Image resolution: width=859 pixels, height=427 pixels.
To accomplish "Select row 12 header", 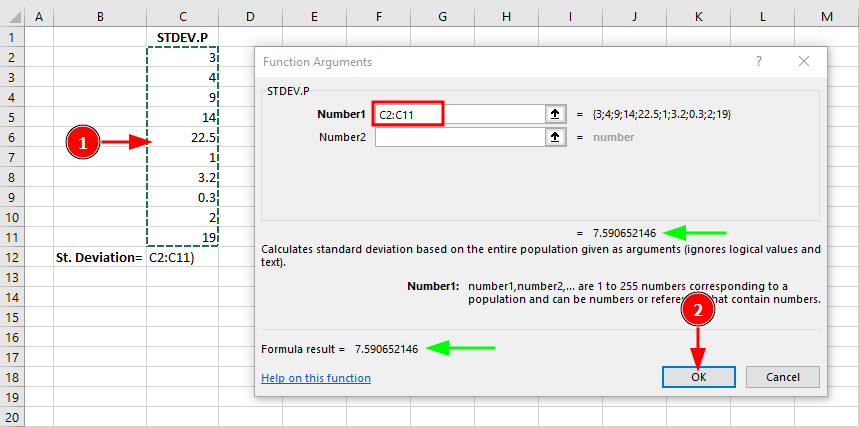I will pos(12,257).
